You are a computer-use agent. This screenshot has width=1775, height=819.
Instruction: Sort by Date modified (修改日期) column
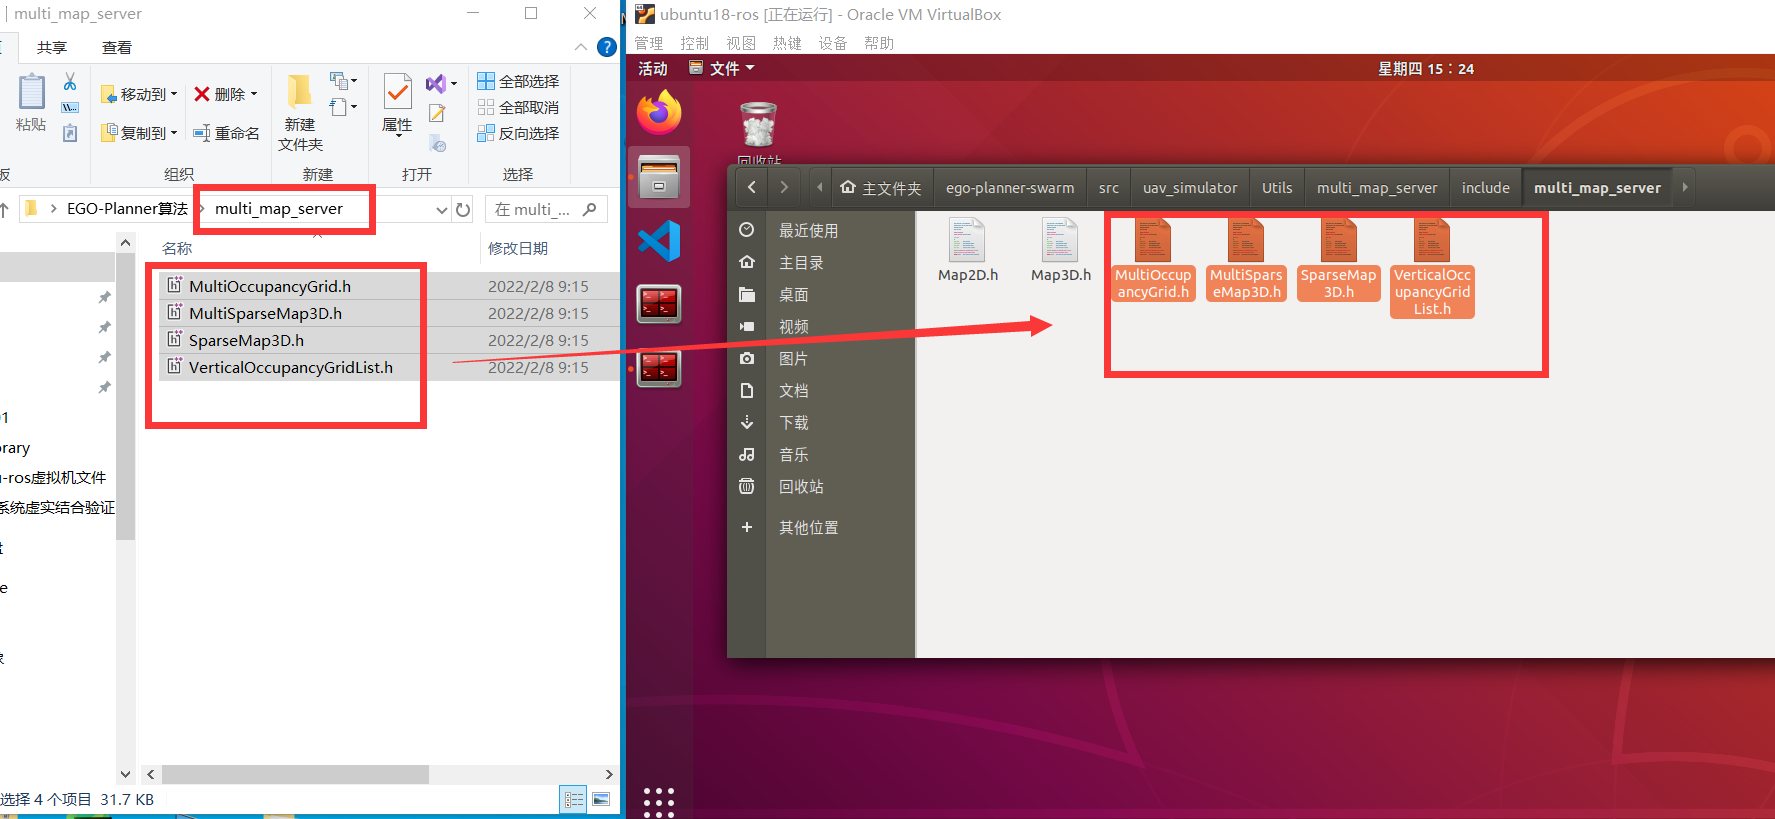[518, 248]
